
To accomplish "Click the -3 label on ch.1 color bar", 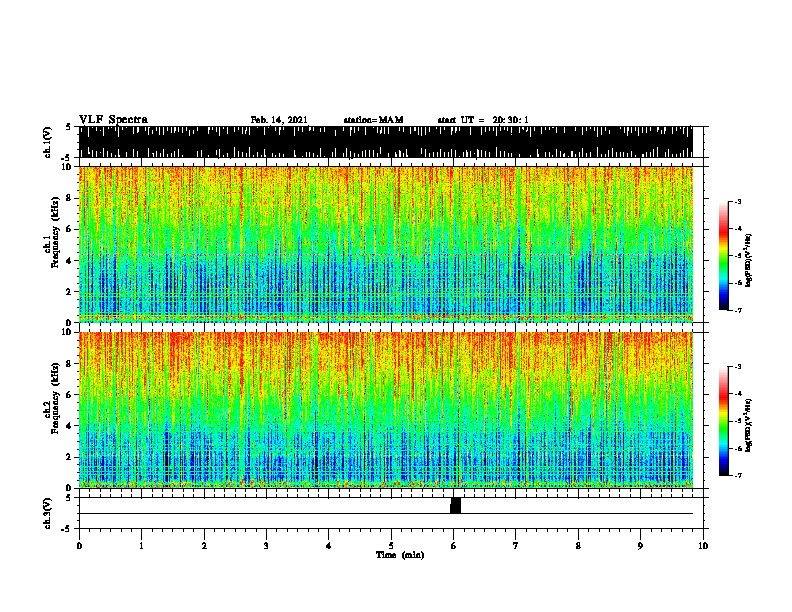I will [x=738, y=201].
